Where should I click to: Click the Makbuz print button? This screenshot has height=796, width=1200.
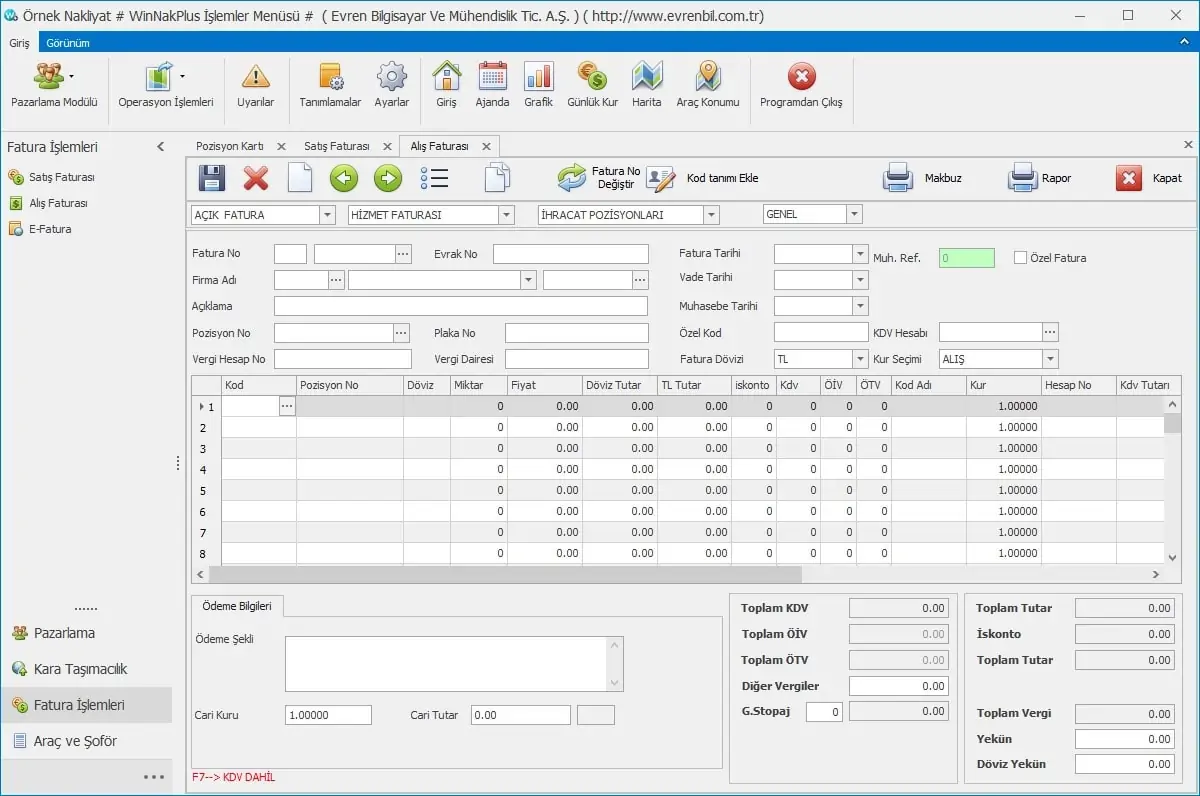click(x=922, y=178)
